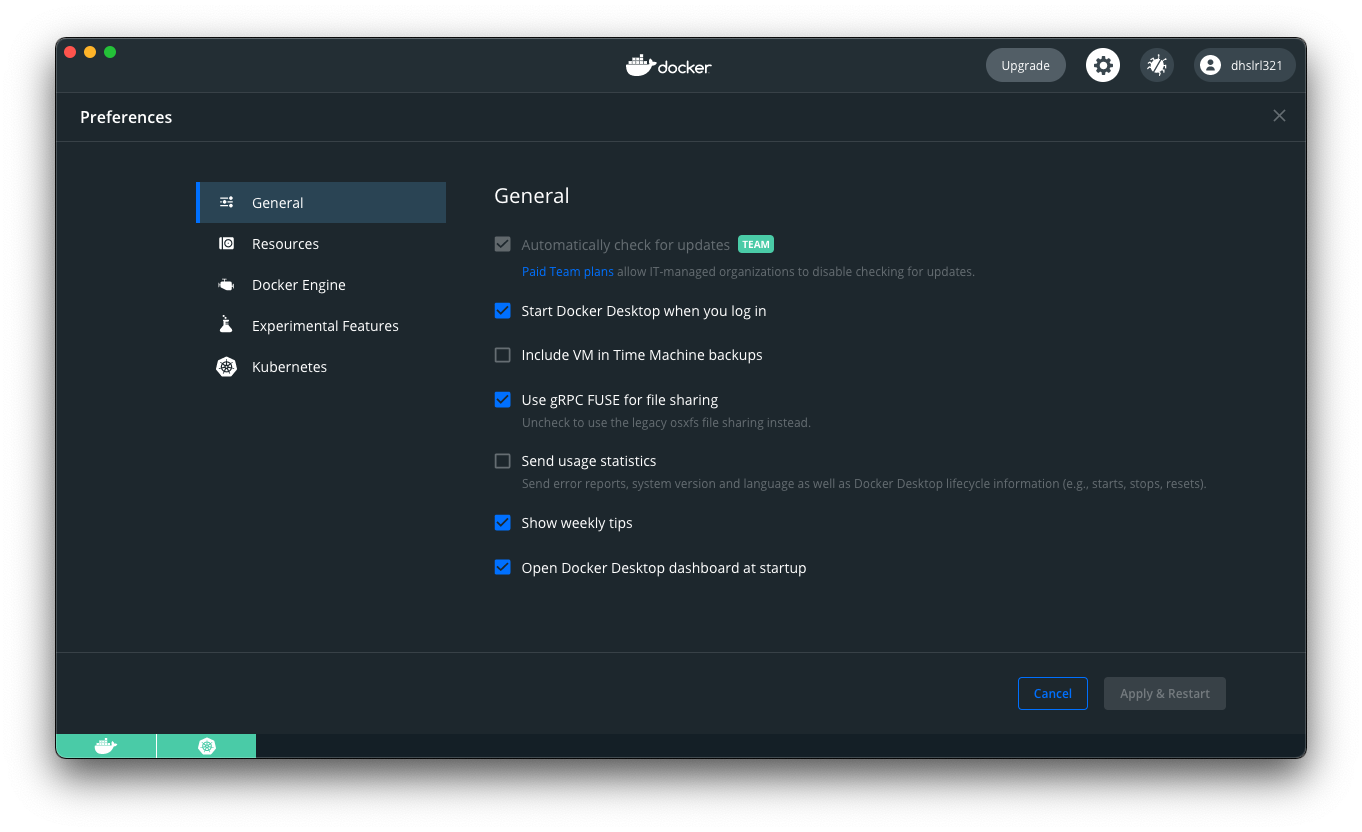Uncheck Show weekly tips
Screen dimensions: 1362x832
[503, 523]
